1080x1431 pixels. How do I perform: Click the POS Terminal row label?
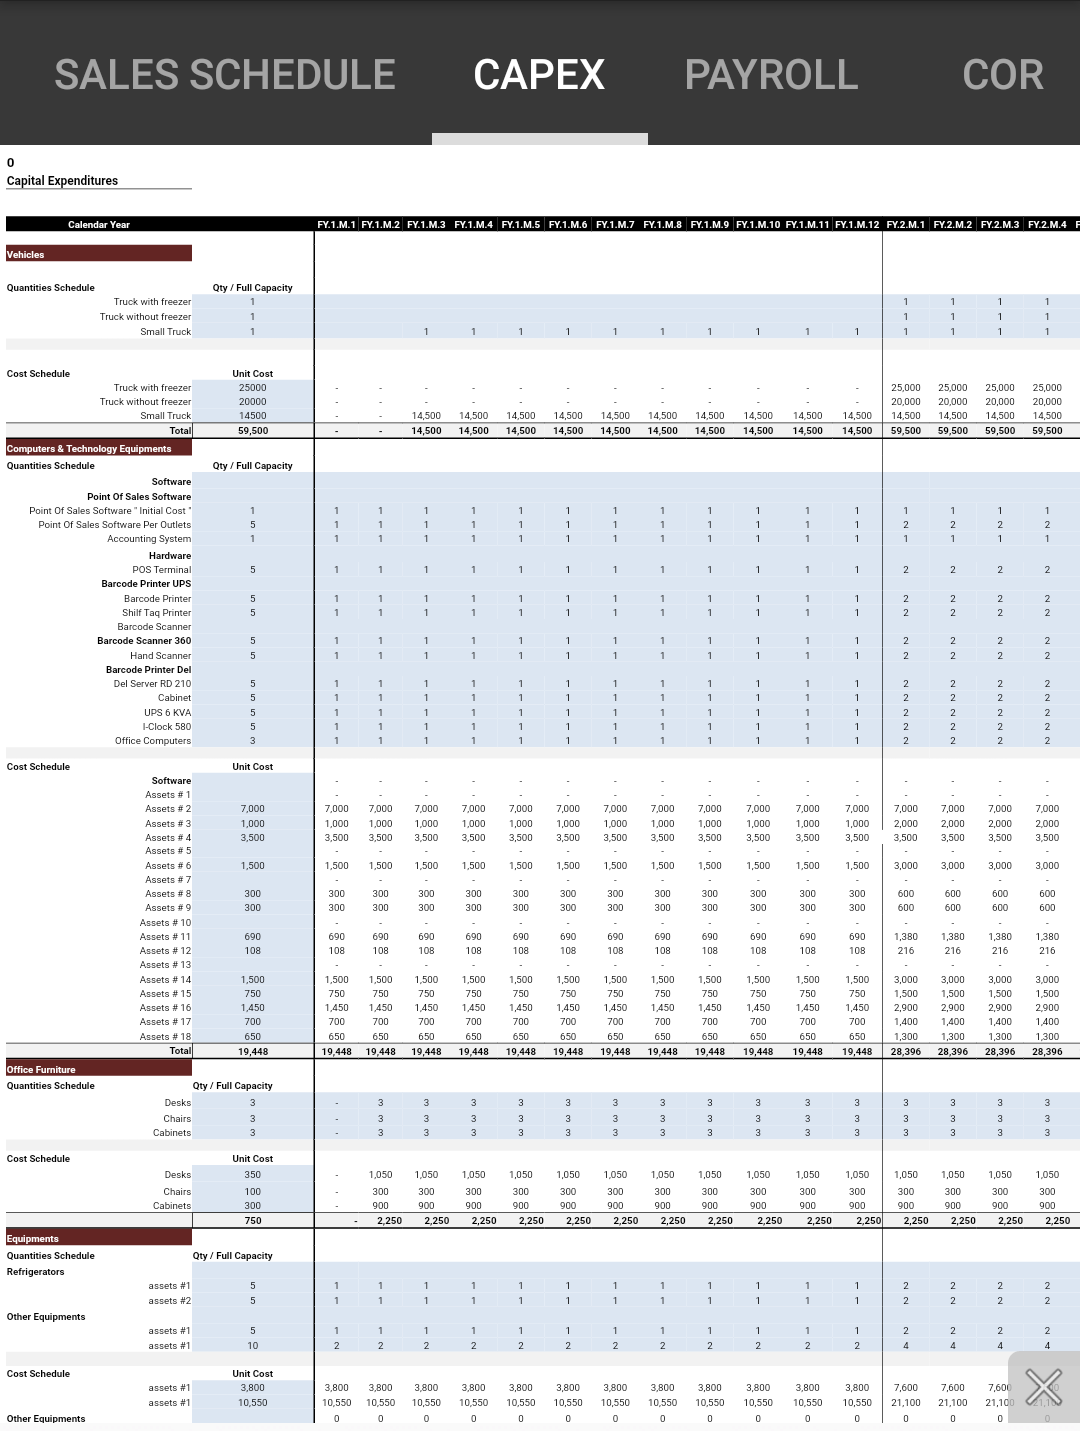tap(161, 570)
